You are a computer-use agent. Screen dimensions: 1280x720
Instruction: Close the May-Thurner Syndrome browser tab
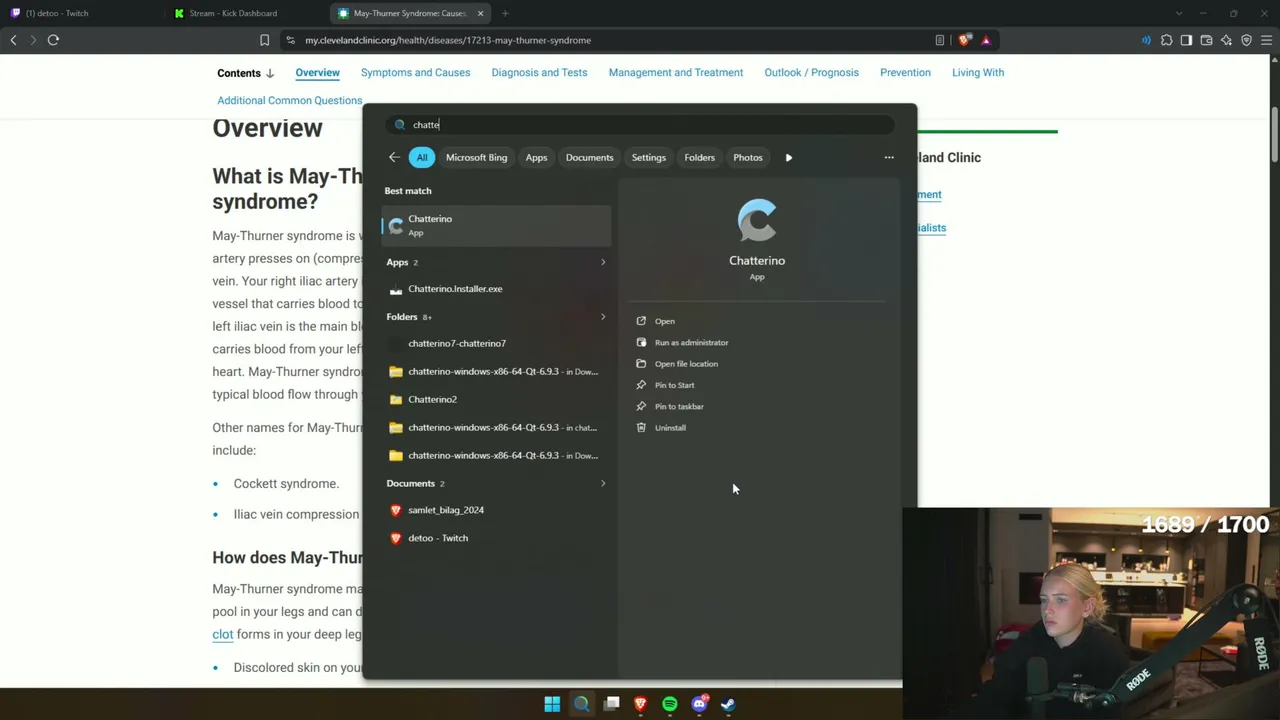point(480,13)
